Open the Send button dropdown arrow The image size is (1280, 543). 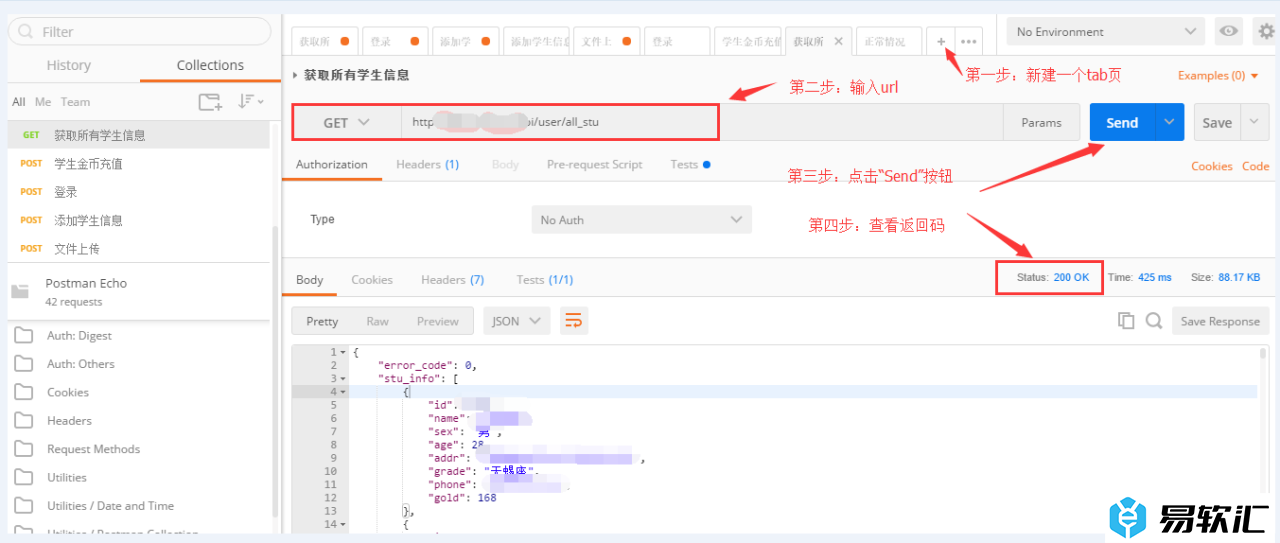pyautogui.click(x=1169, y=122)
